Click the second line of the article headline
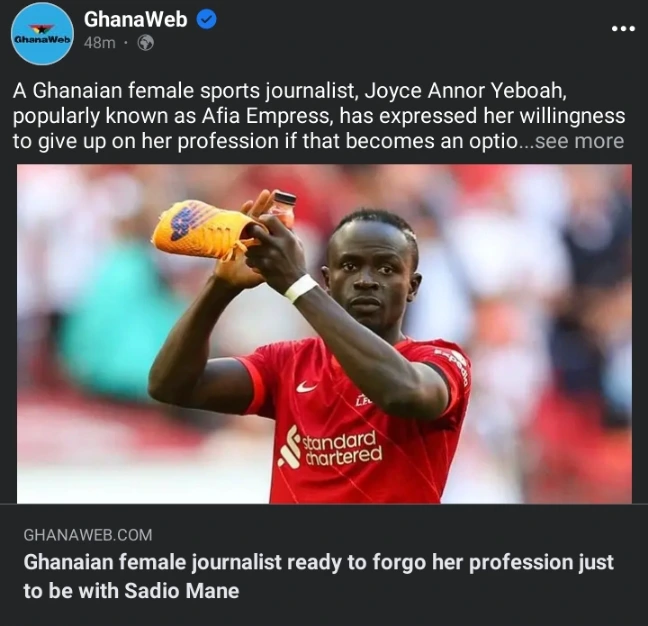Screen dimensions: 648x626 pyautogui.click(x=131, y=591)
